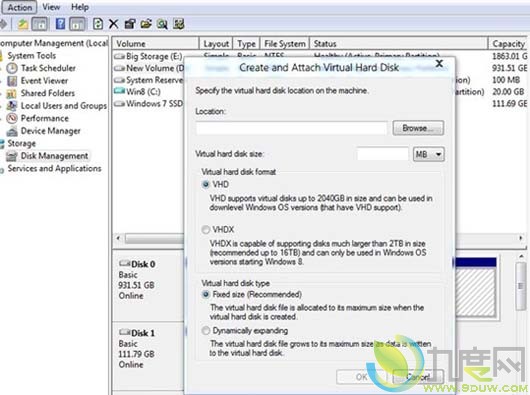The image size is (530, 395).
Task: Select Disk Management in the tree
Action: coord(54,156)
